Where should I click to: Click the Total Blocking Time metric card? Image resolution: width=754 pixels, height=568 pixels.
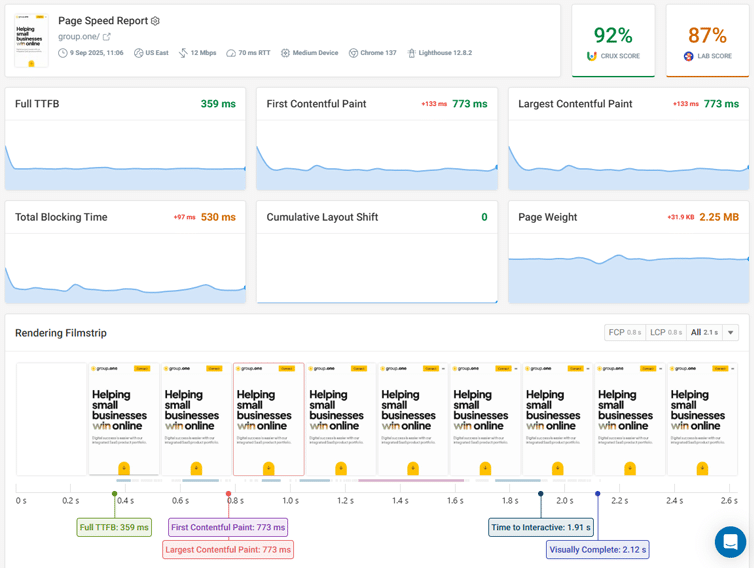pos(125,252)
